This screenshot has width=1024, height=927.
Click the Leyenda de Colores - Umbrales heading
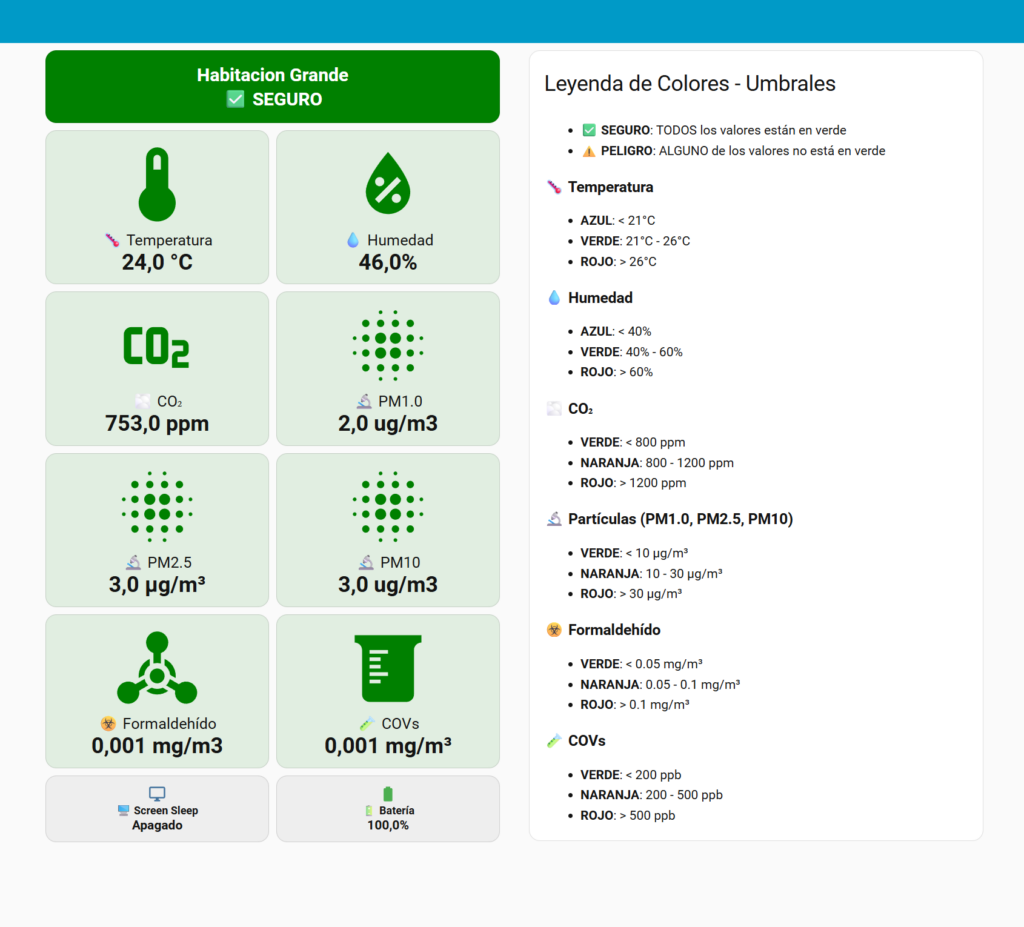tap(690, 84)
